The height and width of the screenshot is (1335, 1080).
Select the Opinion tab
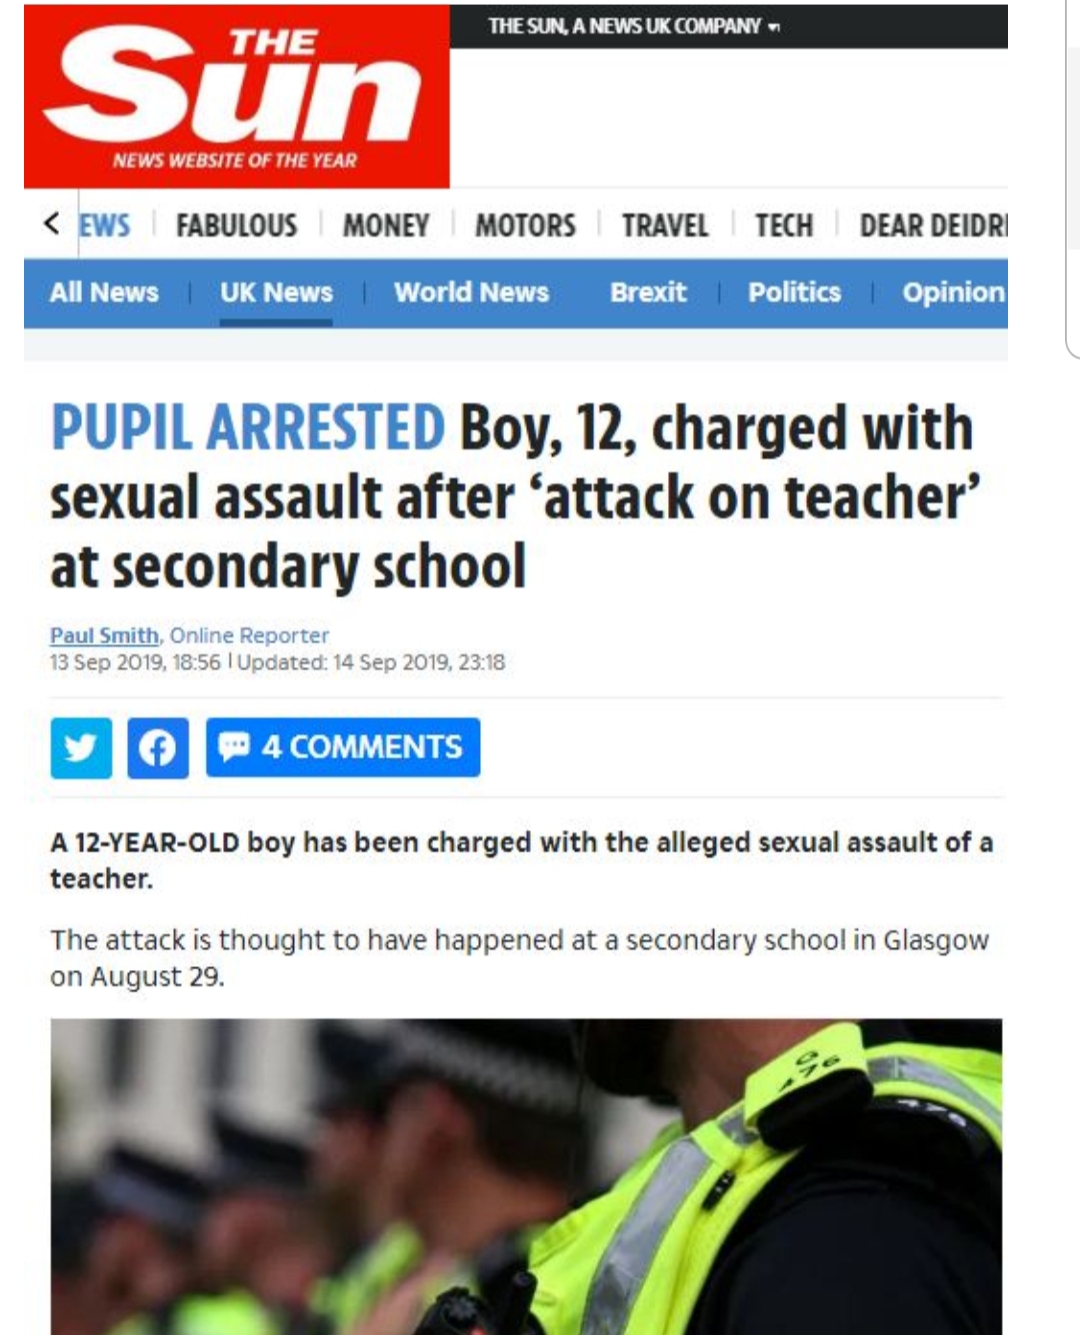pos(954,292)
